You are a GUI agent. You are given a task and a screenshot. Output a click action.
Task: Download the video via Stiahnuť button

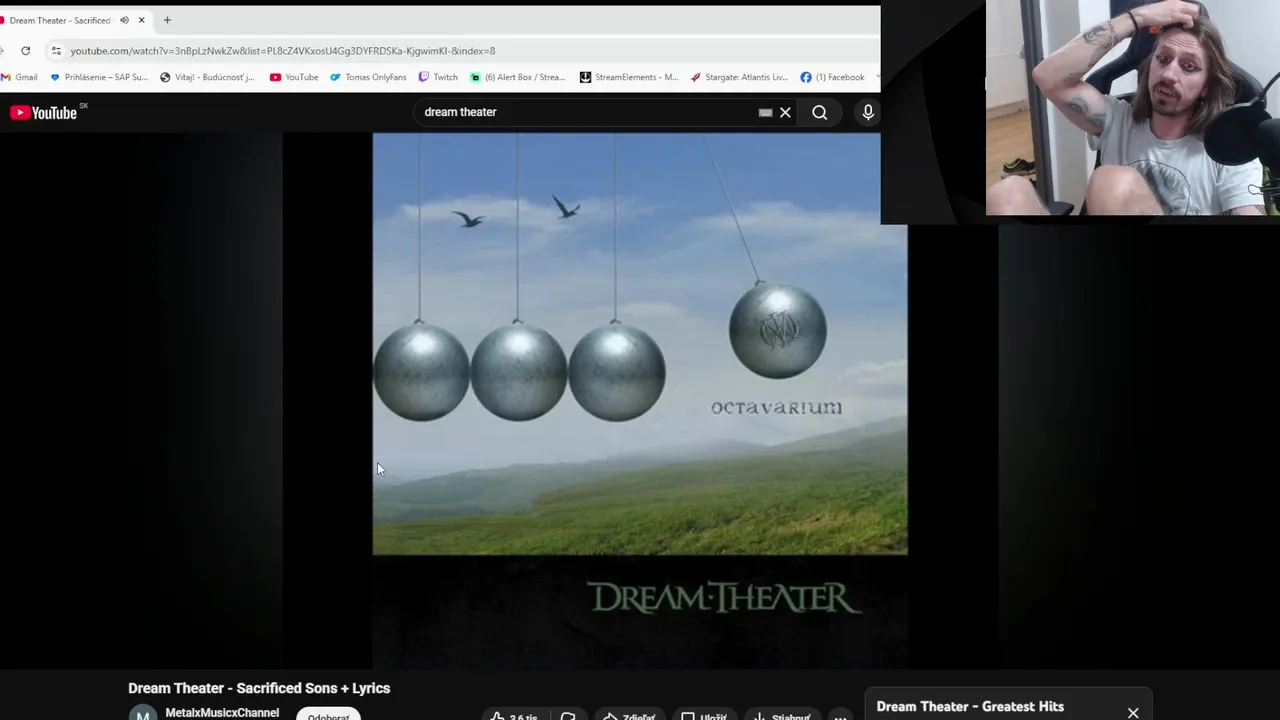(x=782, y=716)
